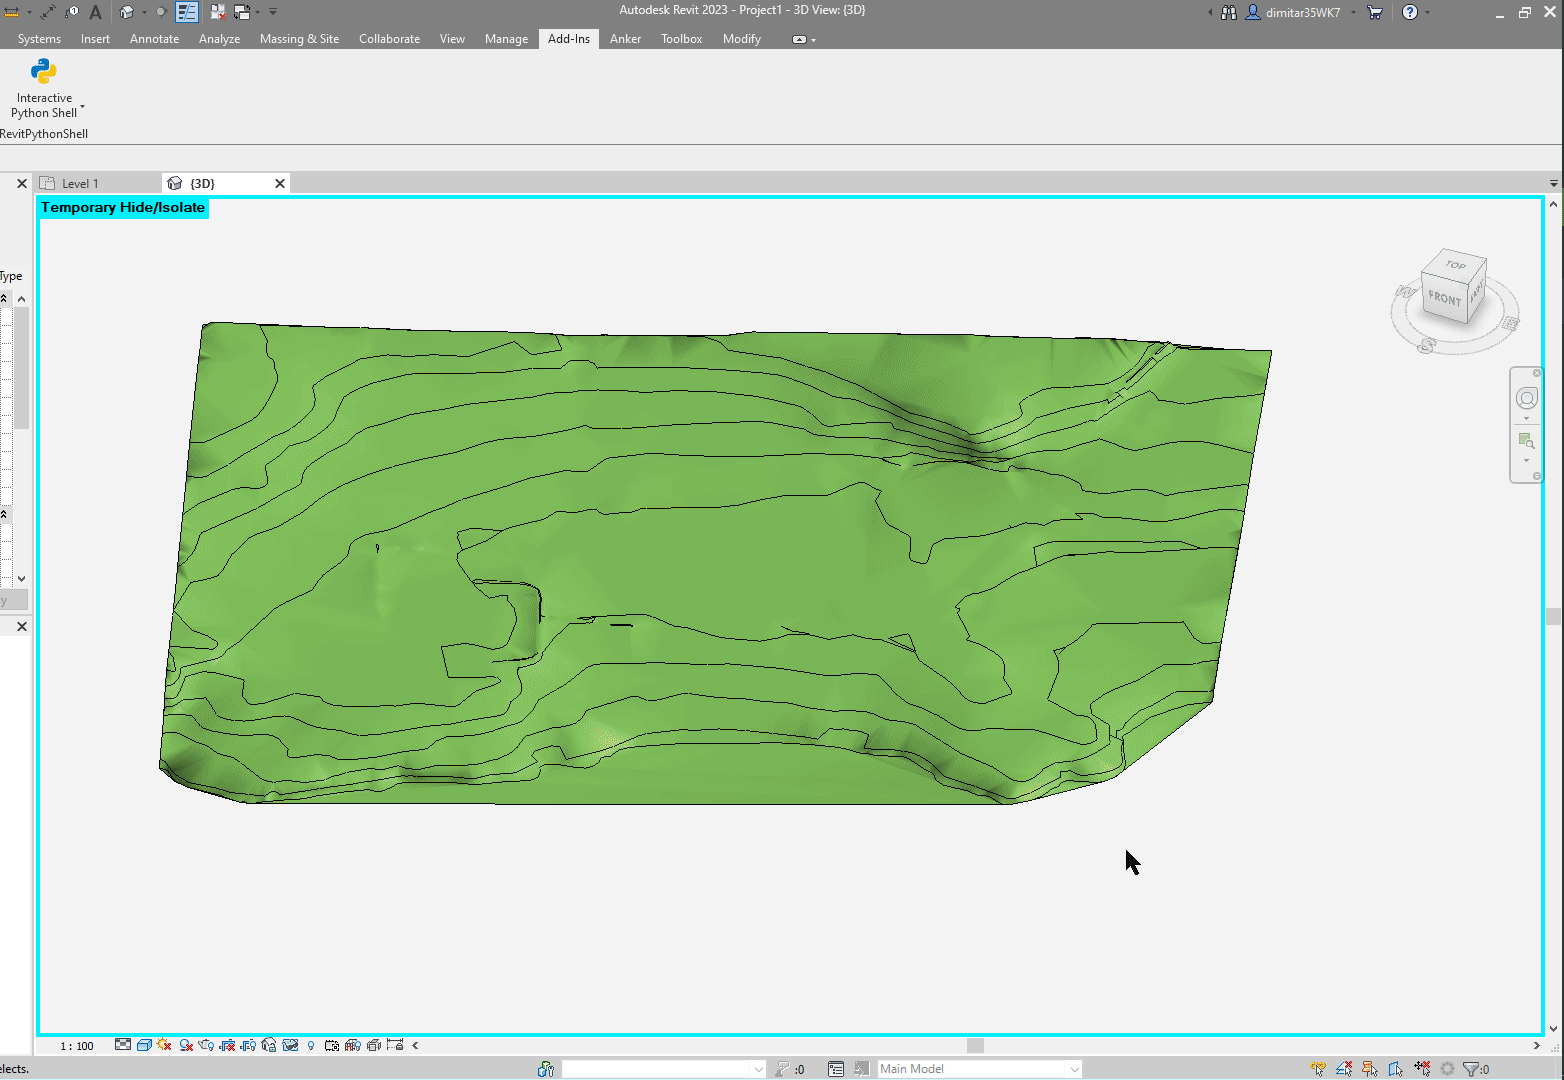Open the Visual Style cube control
The image size is (1564, 1080).
pos(144,1045)
